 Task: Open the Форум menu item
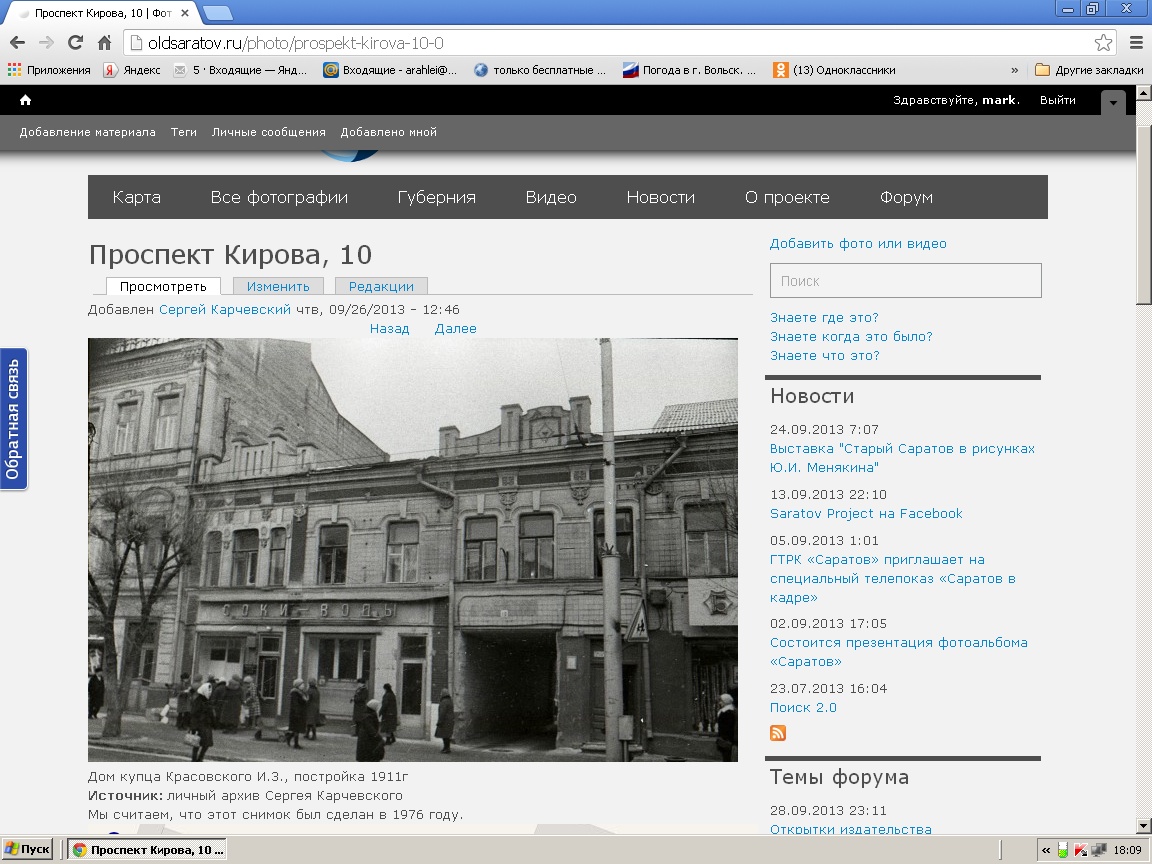tap(906, 197)
